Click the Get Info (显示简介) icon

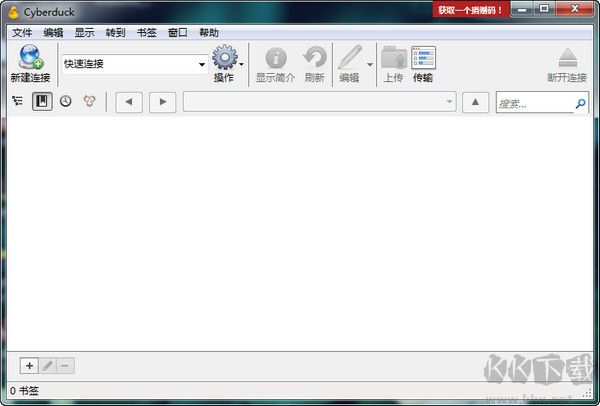(275, 58)
